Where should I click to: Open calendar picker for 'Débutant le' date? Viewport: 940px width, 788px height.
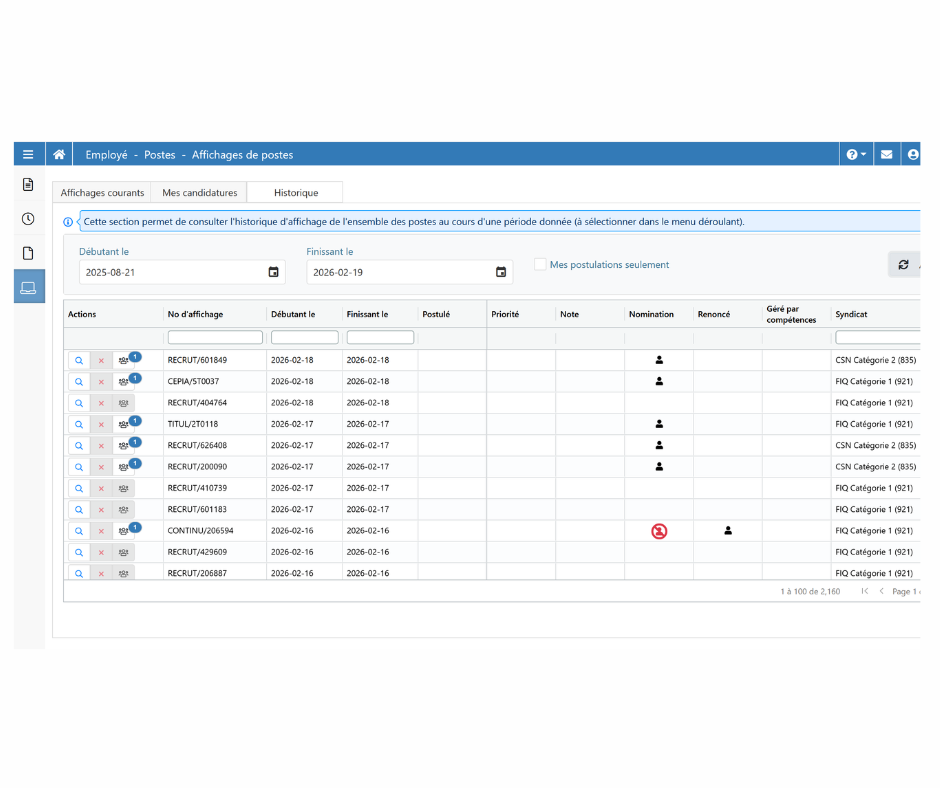(273, 272)
